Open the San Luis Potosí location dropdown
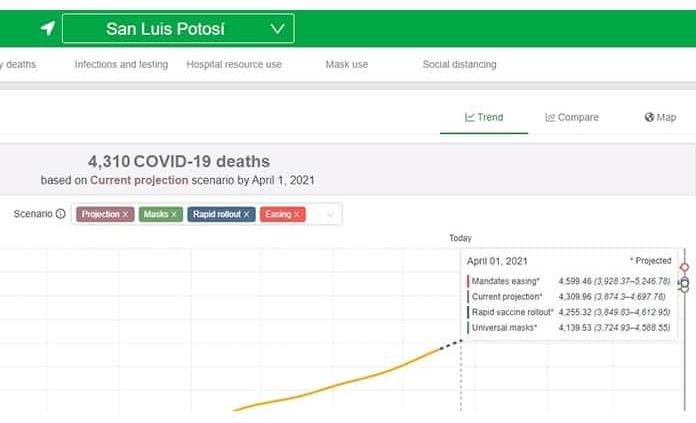 click(x=178, y=29)
